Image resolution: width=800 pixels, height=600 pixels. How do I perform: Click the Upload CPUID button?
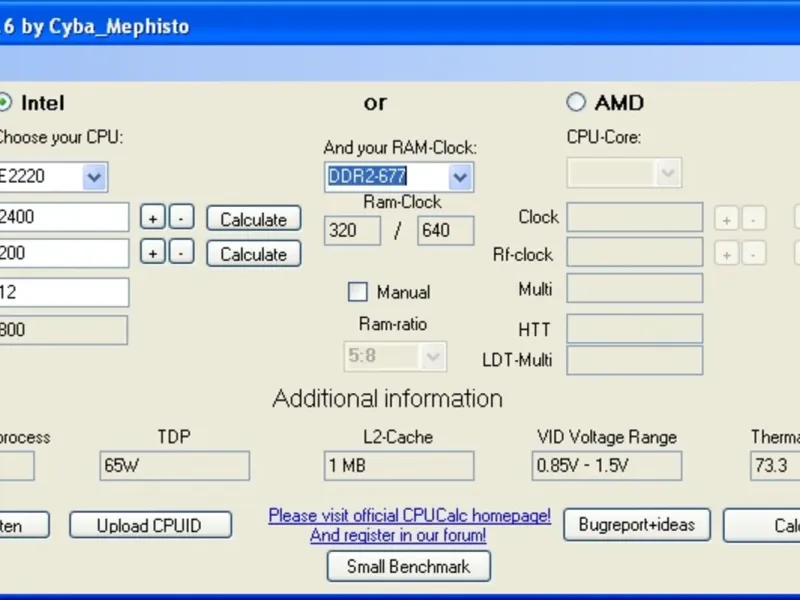151,525
